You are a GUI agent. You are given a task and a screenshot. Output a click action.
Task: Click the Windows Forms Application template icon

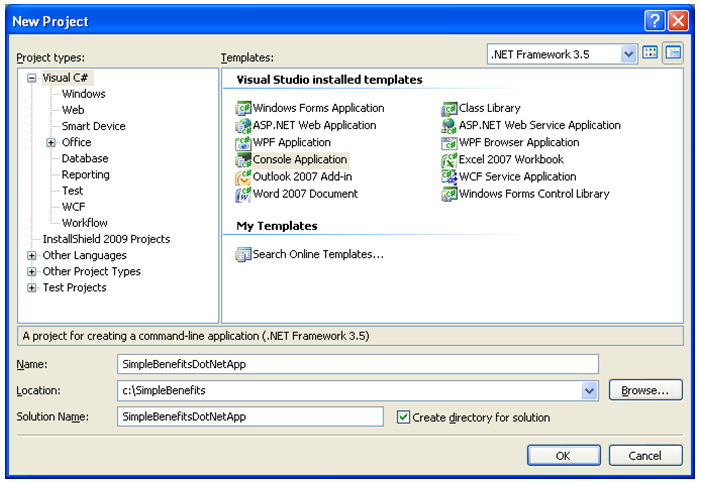click(243, 108)
